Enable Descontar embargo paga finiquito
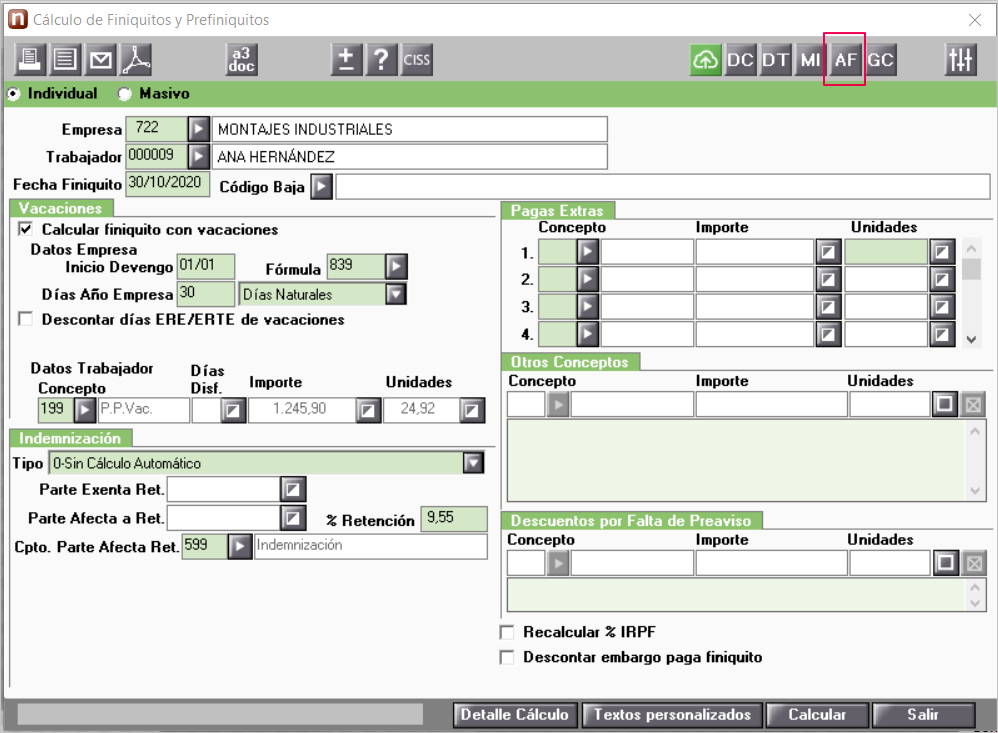The image size is (998, 733). point(507,657)
